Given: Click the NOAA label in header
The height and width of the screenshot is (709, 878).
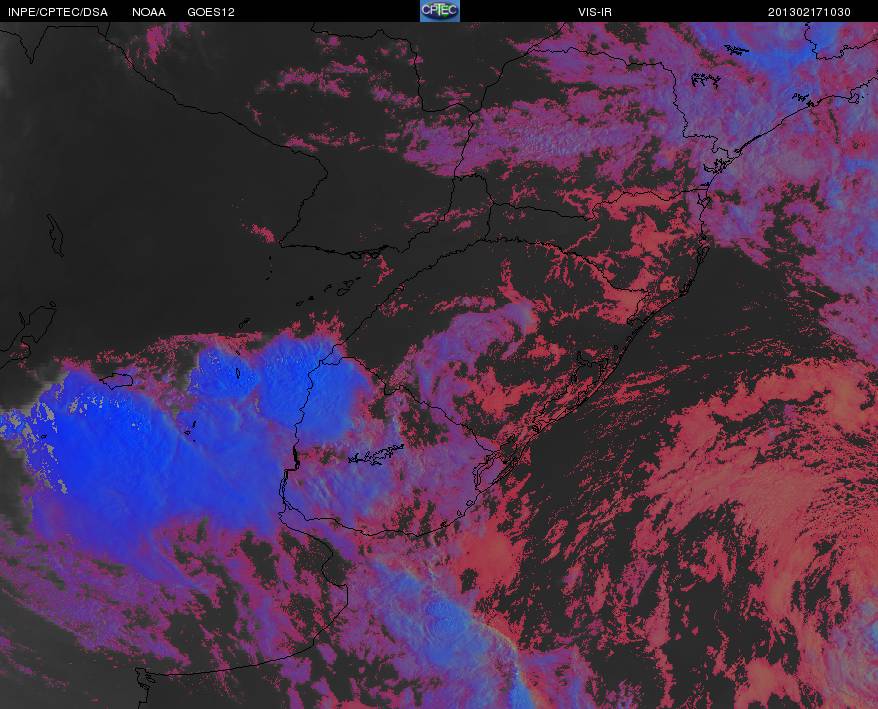Looking at the screenshot, I should tap(149, 12).
